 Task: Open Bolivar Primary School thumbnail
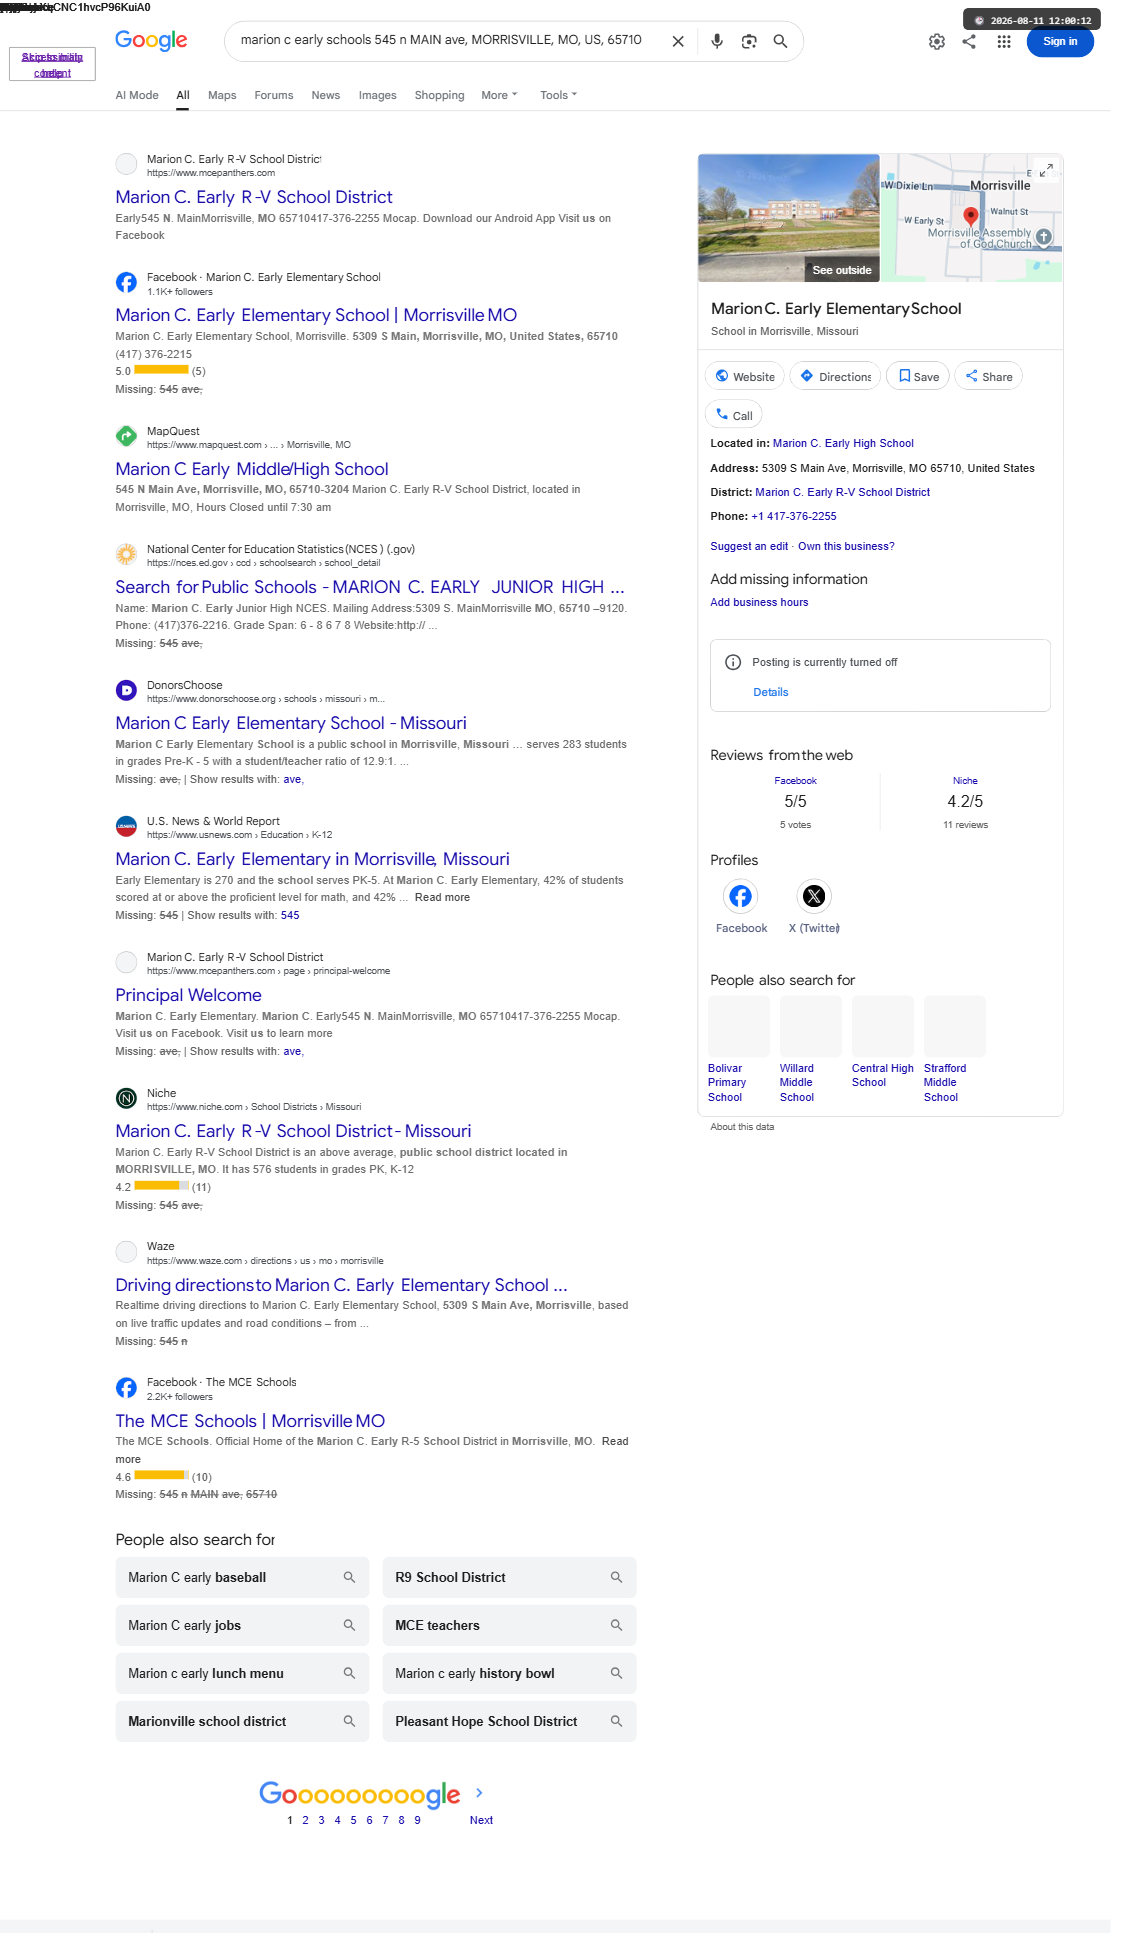[739, 1027]
